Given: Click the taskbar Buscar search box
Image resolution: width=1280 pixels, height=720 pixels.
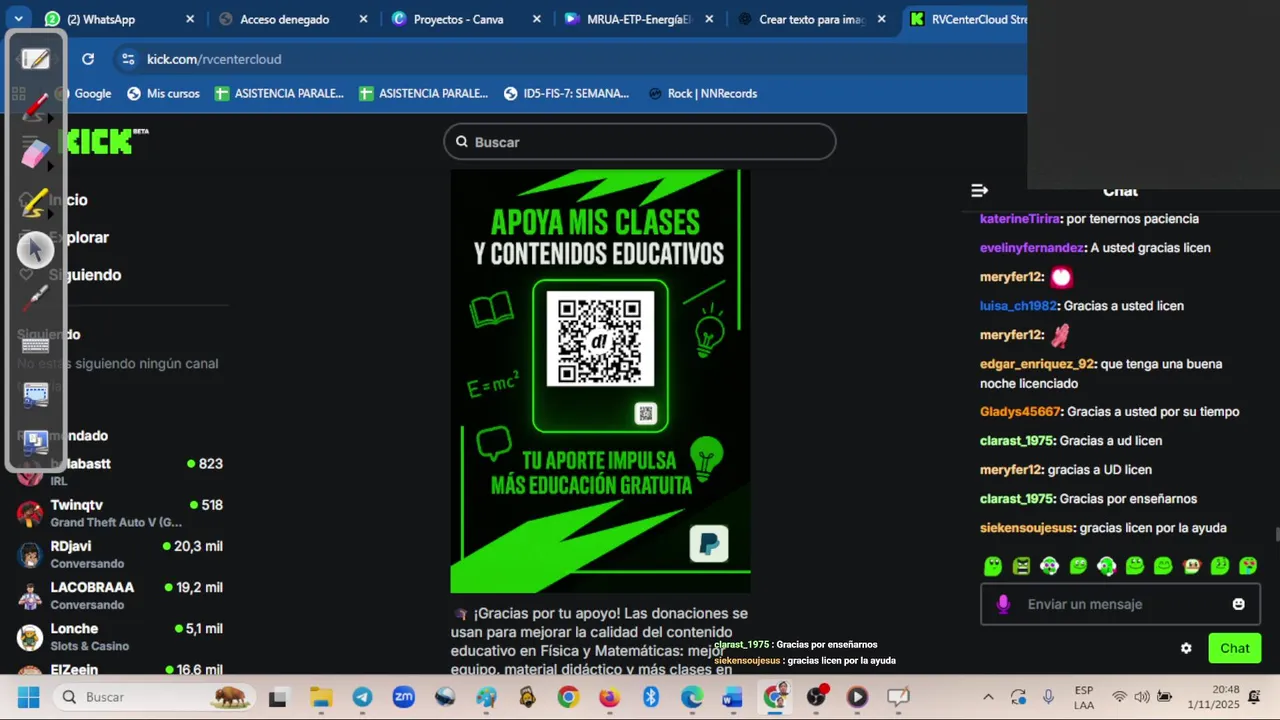Looking at the screenshot, I should click(153, 697).
